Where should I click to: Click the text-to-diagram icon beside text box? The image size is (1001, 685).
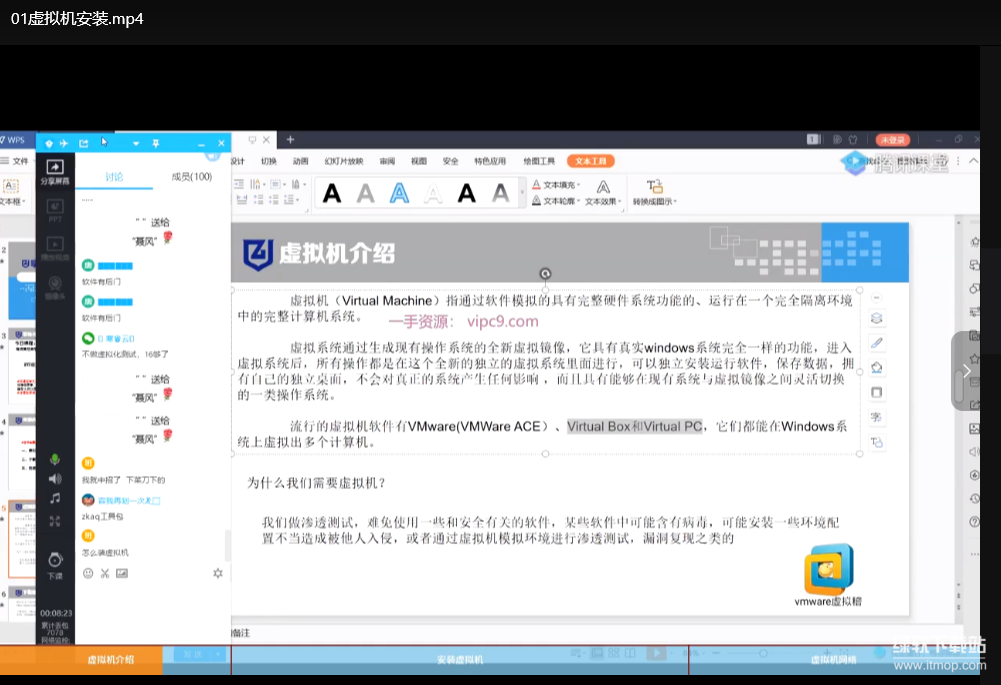tap(877, 442)
